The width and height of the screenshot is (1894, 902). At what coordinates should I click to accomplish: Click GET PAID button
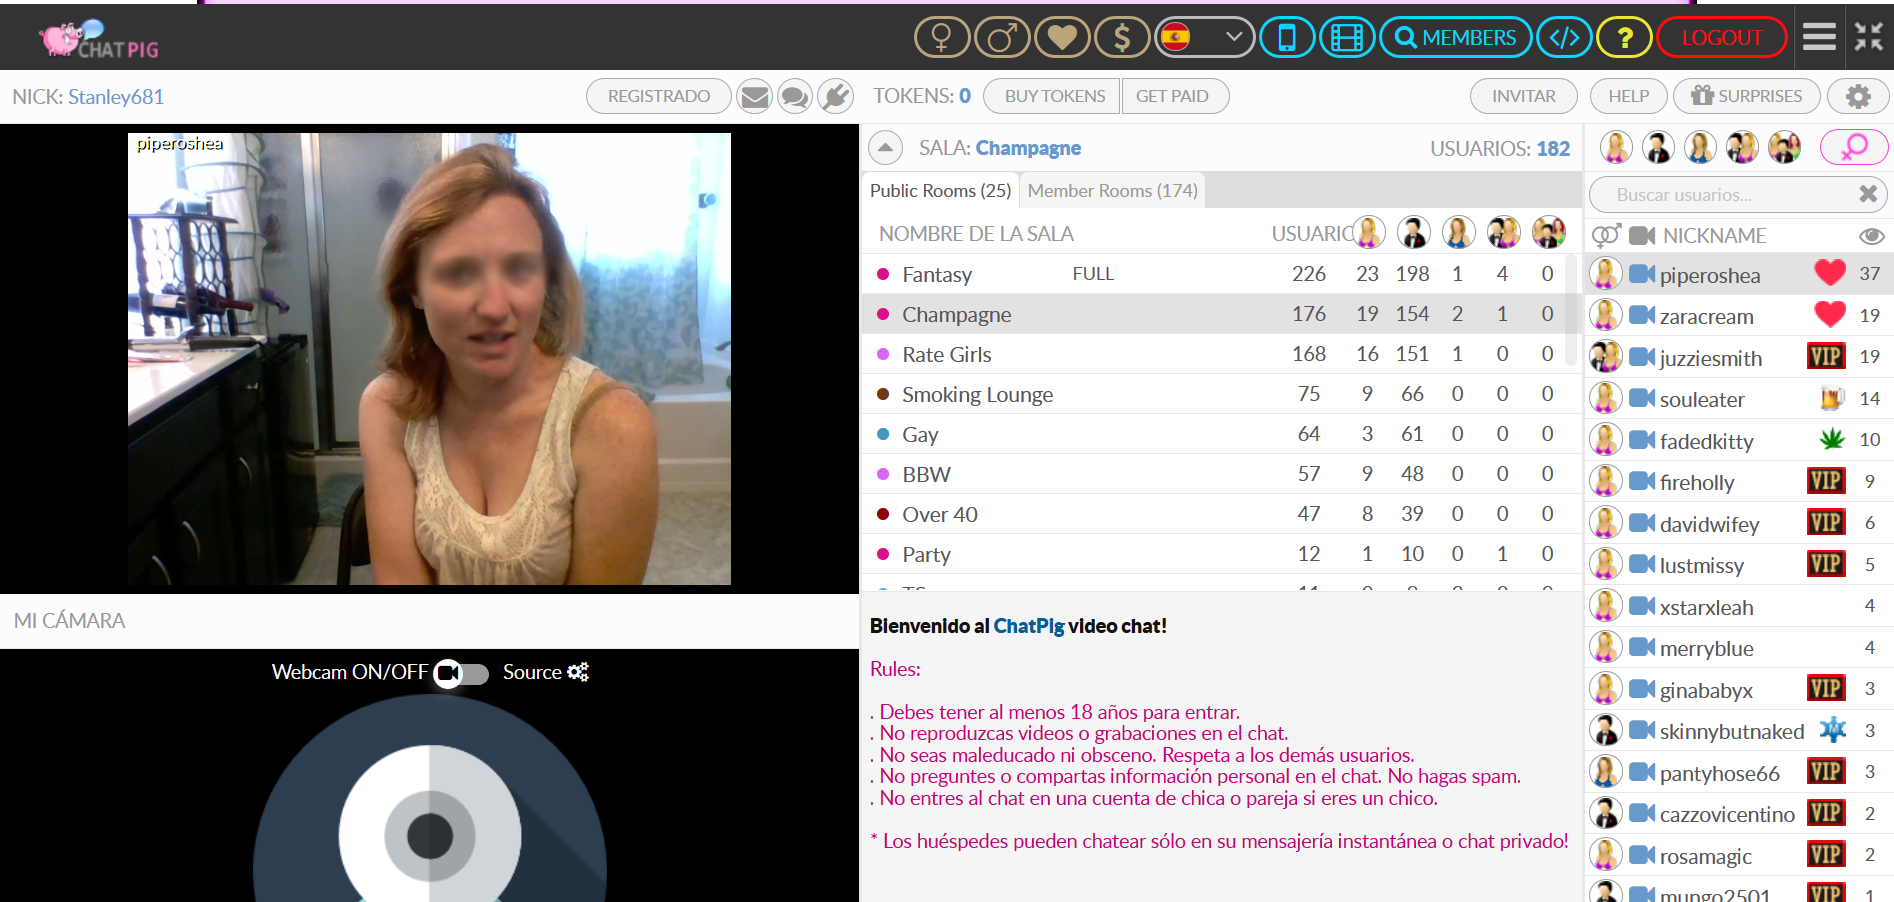tap(1175, 96)
